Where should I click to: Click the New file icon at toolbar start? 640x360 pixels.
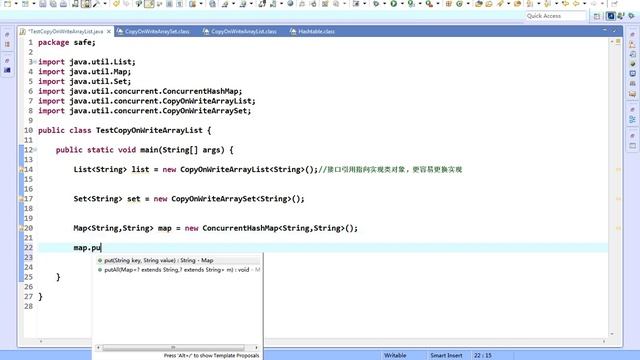pyautogui.click(x=7, y=4)
